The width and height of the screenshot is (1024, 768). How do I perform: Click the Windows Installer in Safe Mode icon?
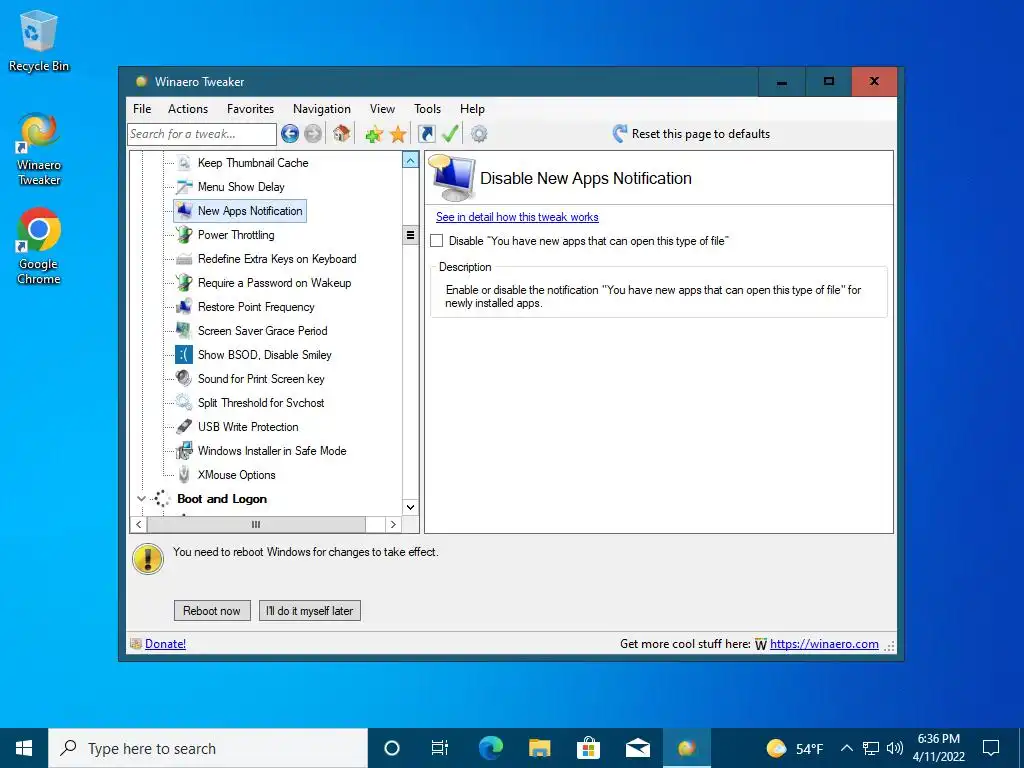click(184, 451)
